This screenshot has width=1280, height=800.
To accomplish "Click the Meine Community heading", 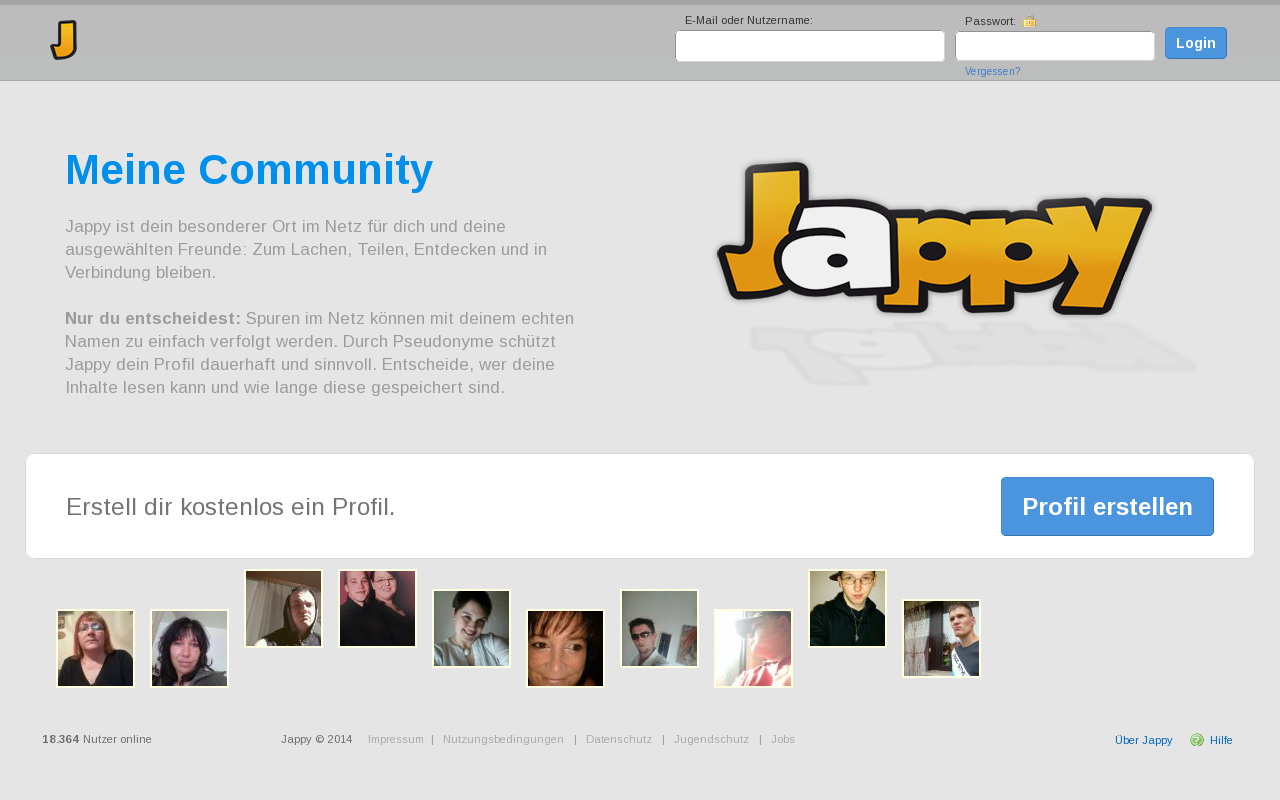I will (249, 170).
